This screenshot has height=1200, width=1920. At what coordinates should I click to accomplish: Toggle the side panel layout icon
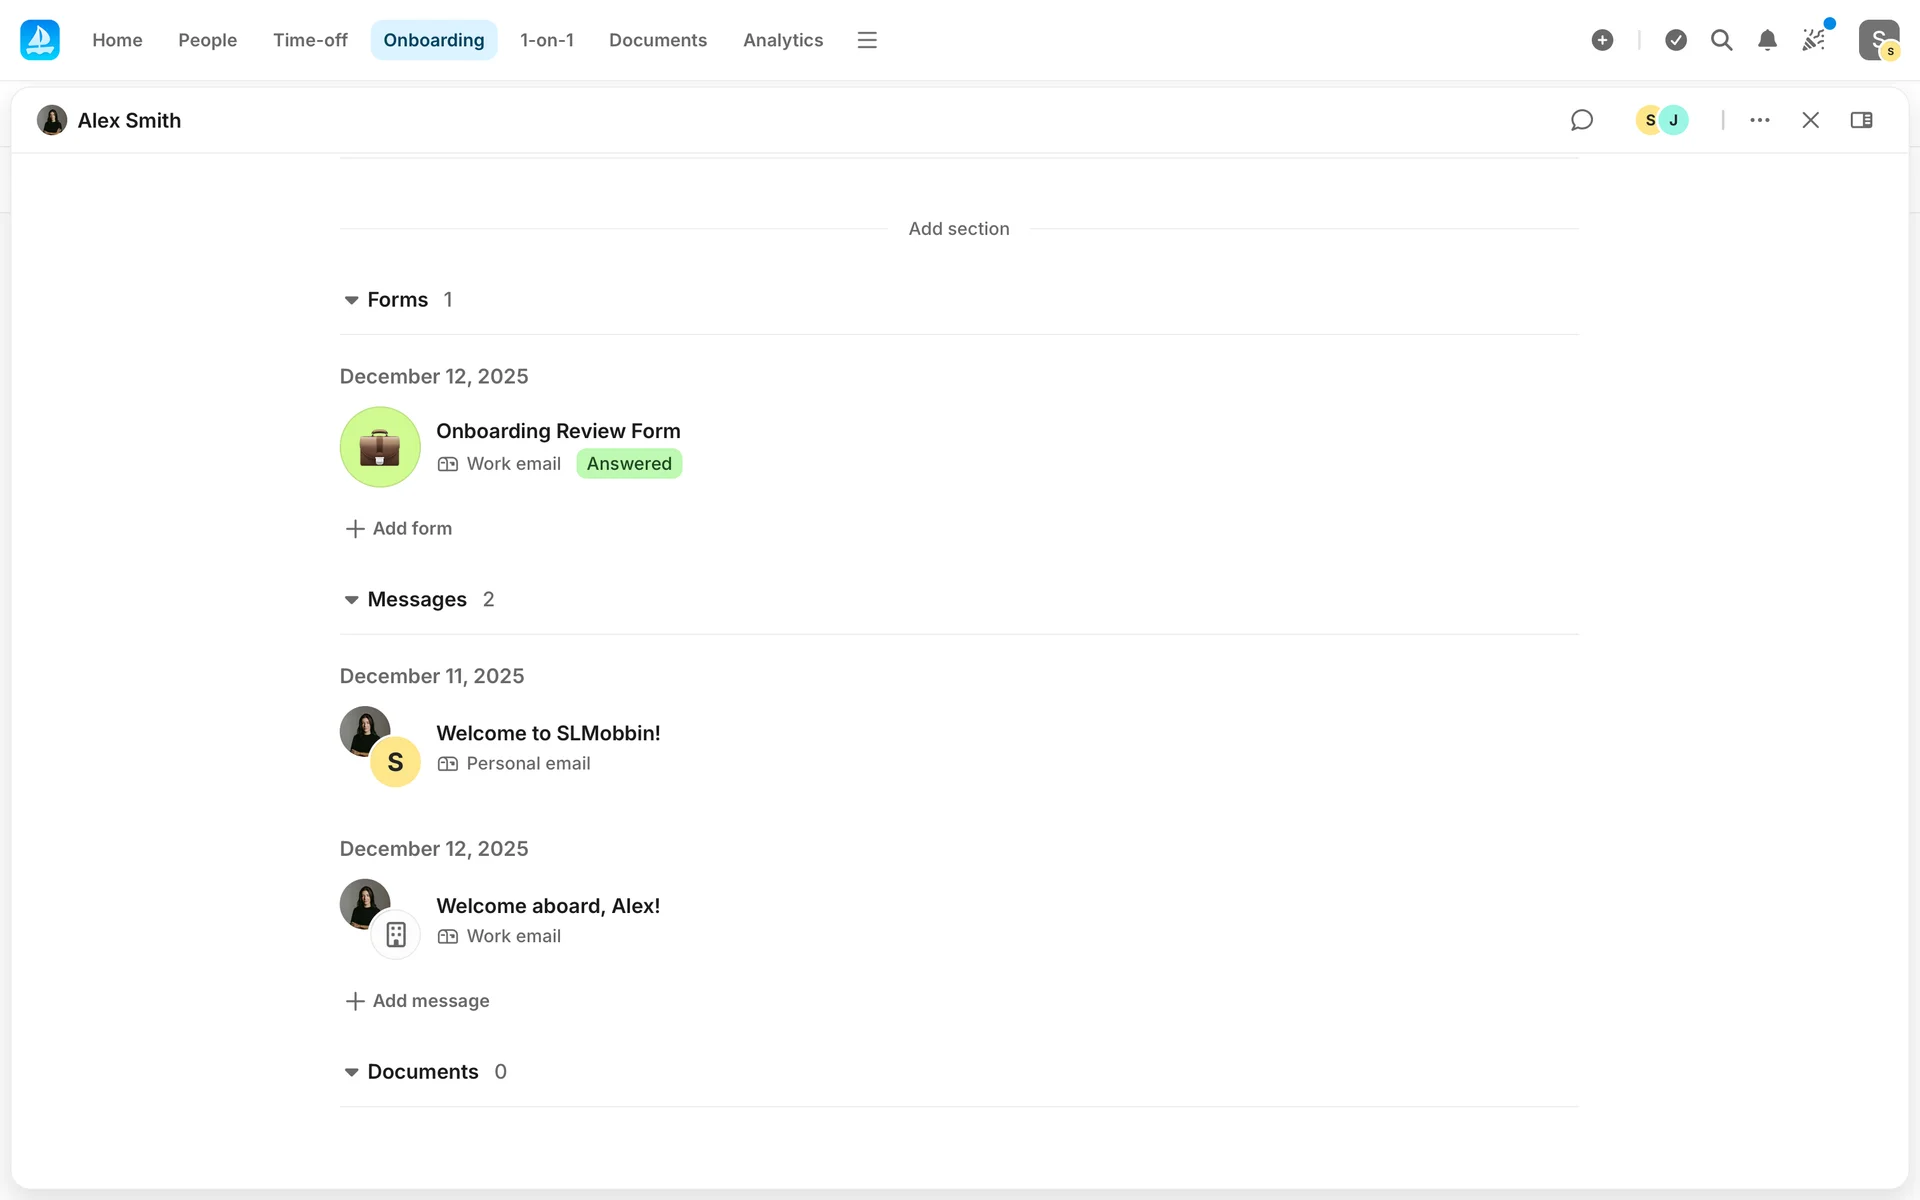pyautogui.click(x=1861, y=120)
